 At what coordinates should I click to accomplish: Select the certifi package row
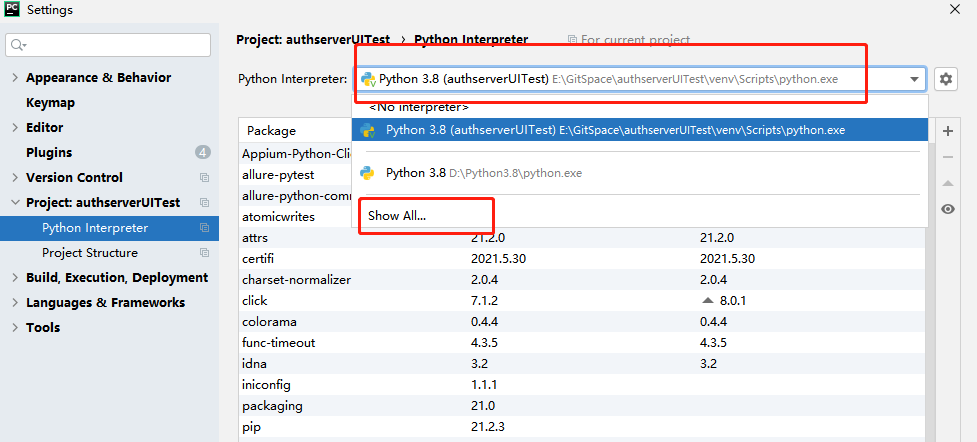(x=582, y=259)
